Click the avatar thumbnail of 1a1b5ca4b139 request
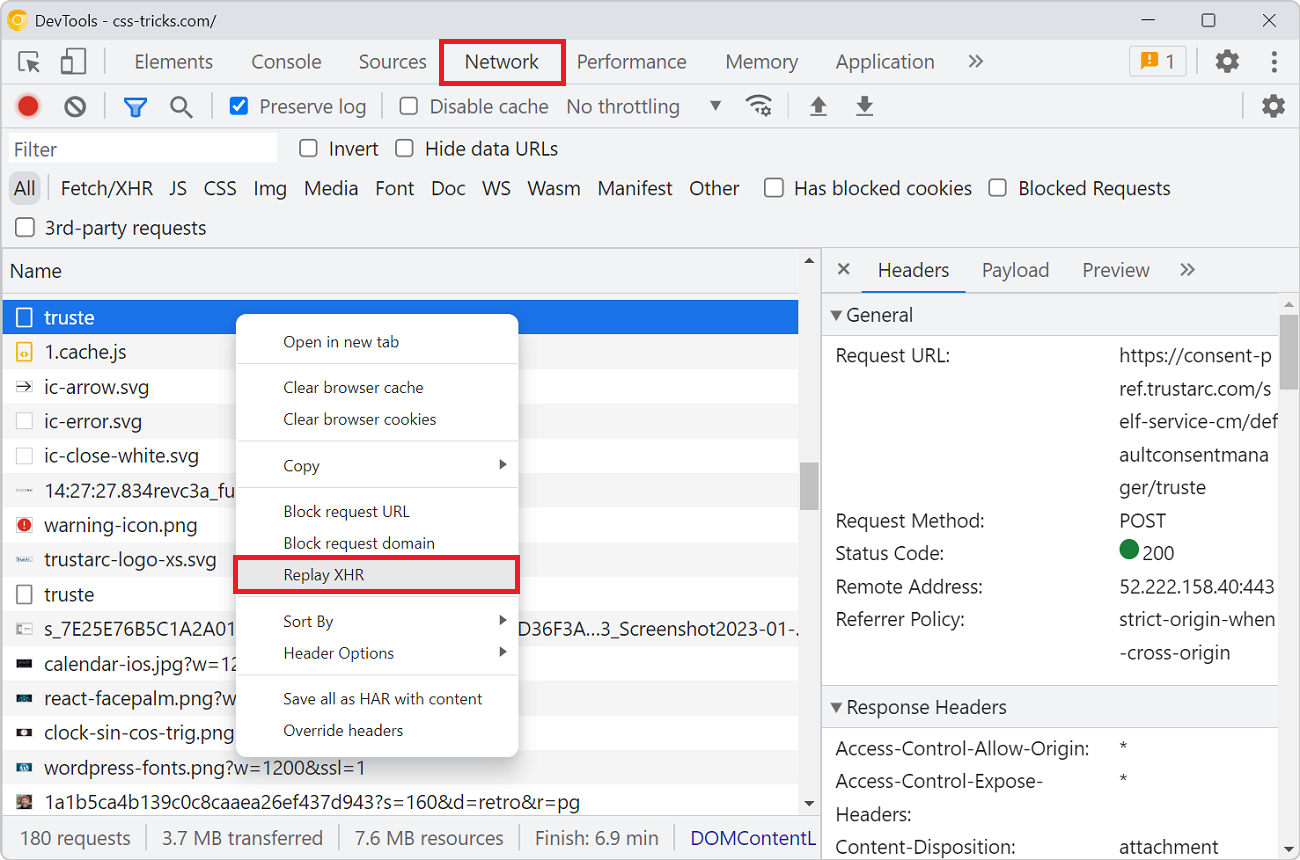The height and width of the screenshot is (860, 1300). click(x=24, y=802)
